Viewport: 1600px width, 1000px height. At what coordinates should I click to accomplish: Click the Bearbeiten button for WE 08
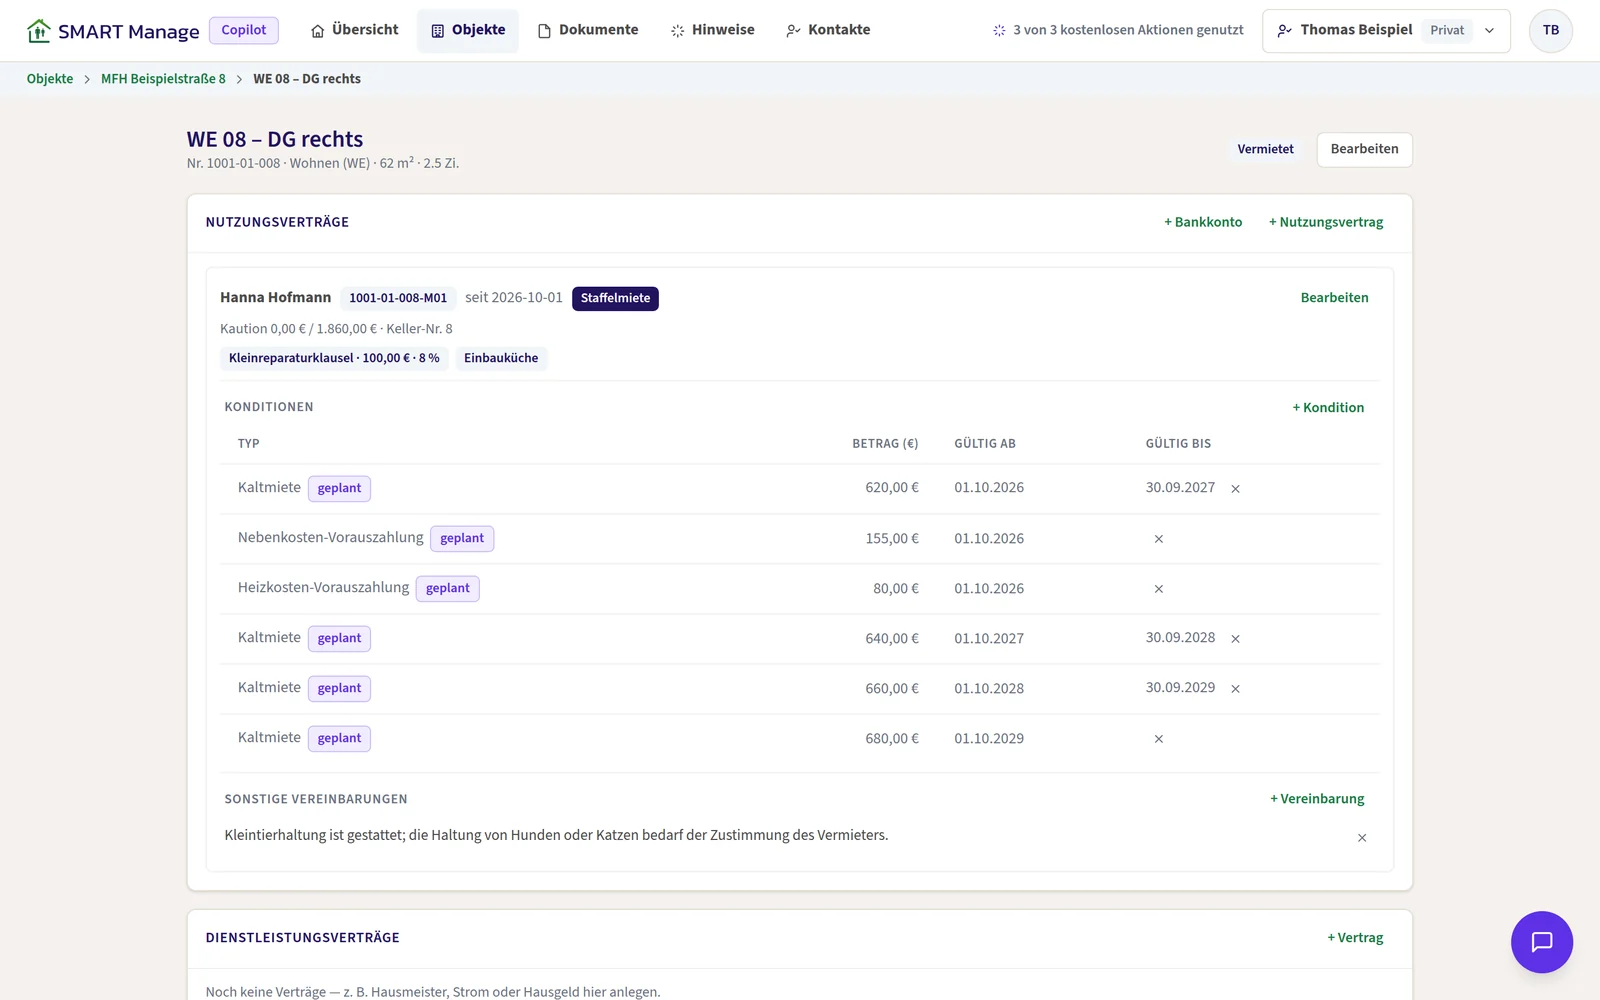coord(1364,149)
